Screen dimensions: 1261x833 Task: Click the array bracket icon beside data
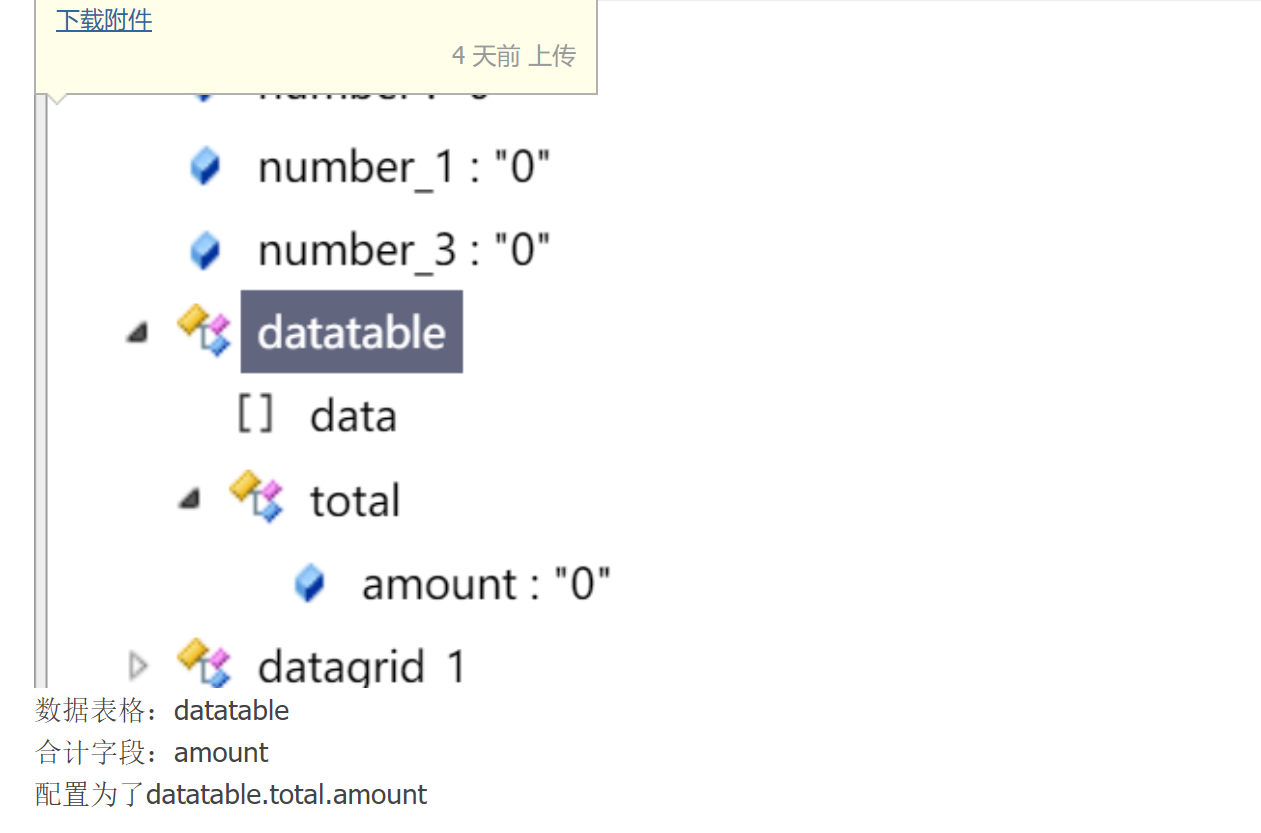click(x=255, y=414)
